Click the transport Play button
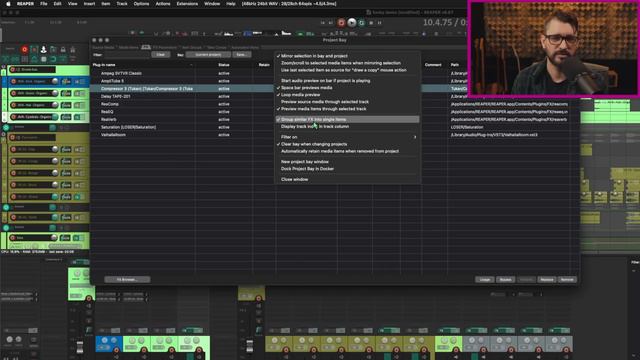The height and width of the screenshot is (360, 640). click(x=352, y=23)
